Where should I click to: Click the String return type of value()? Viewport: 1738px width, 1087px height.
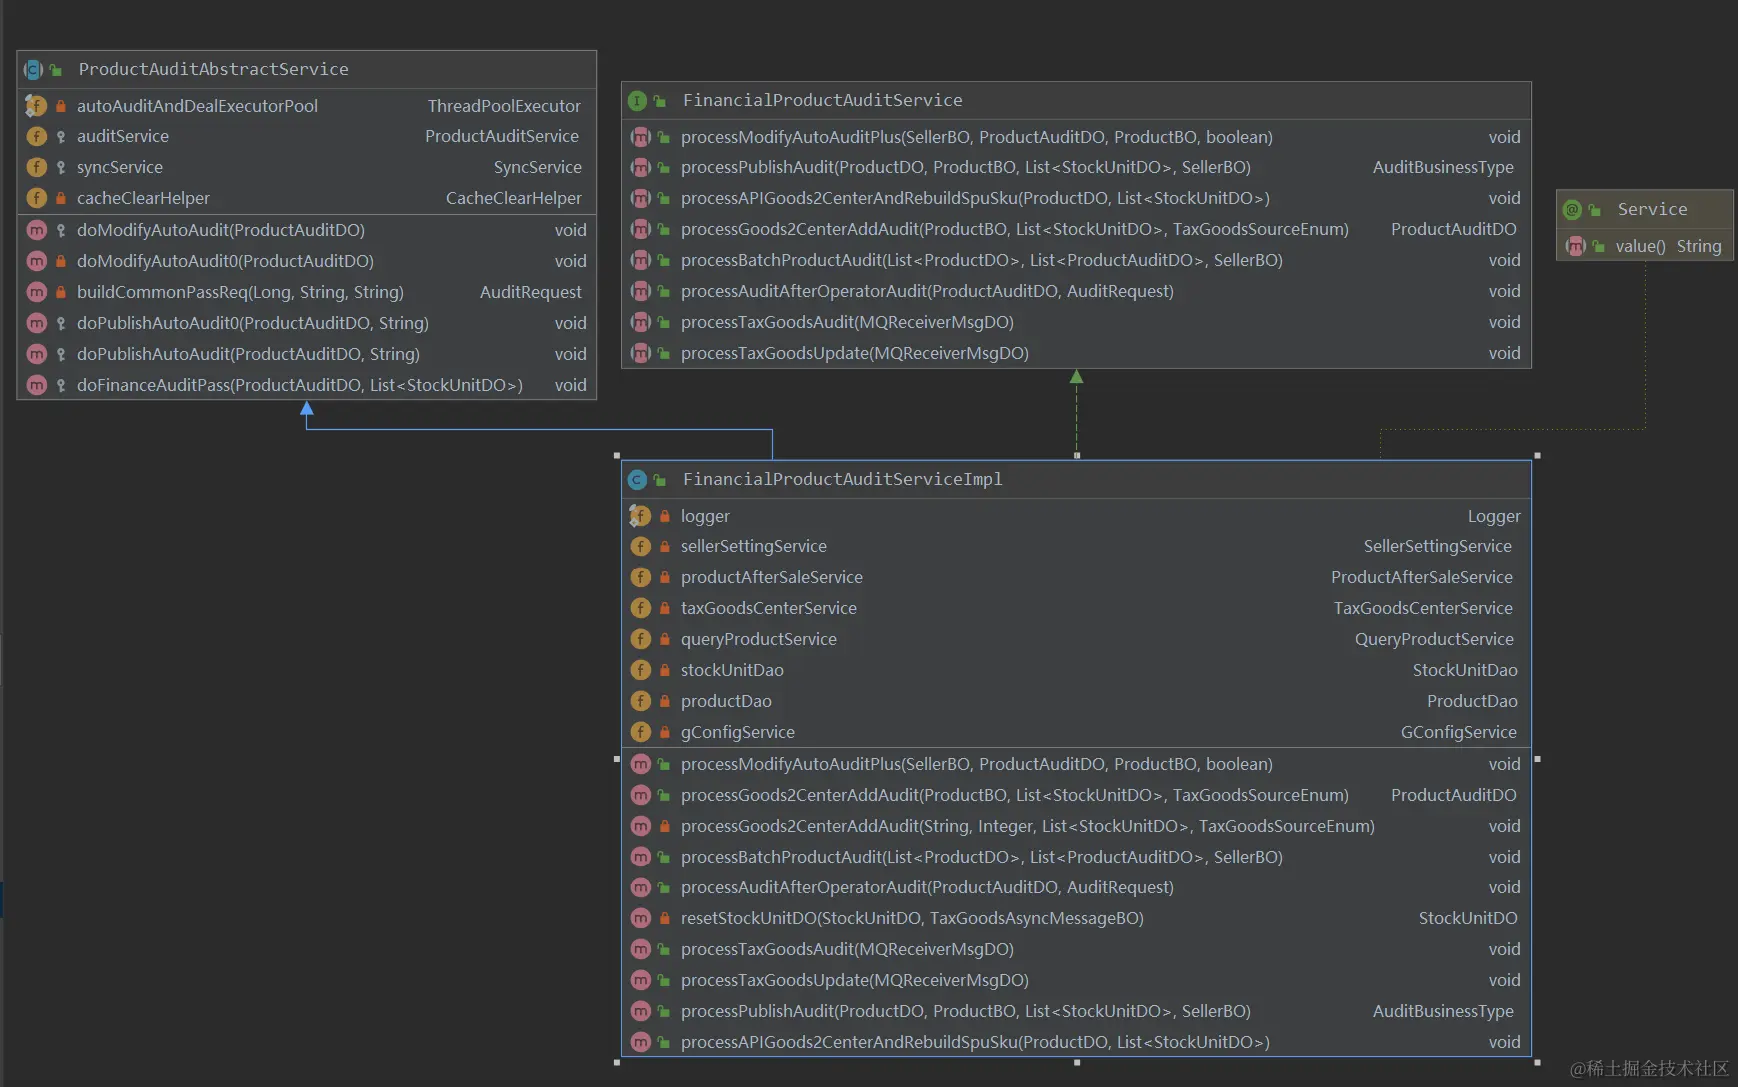pos(1699,246)
